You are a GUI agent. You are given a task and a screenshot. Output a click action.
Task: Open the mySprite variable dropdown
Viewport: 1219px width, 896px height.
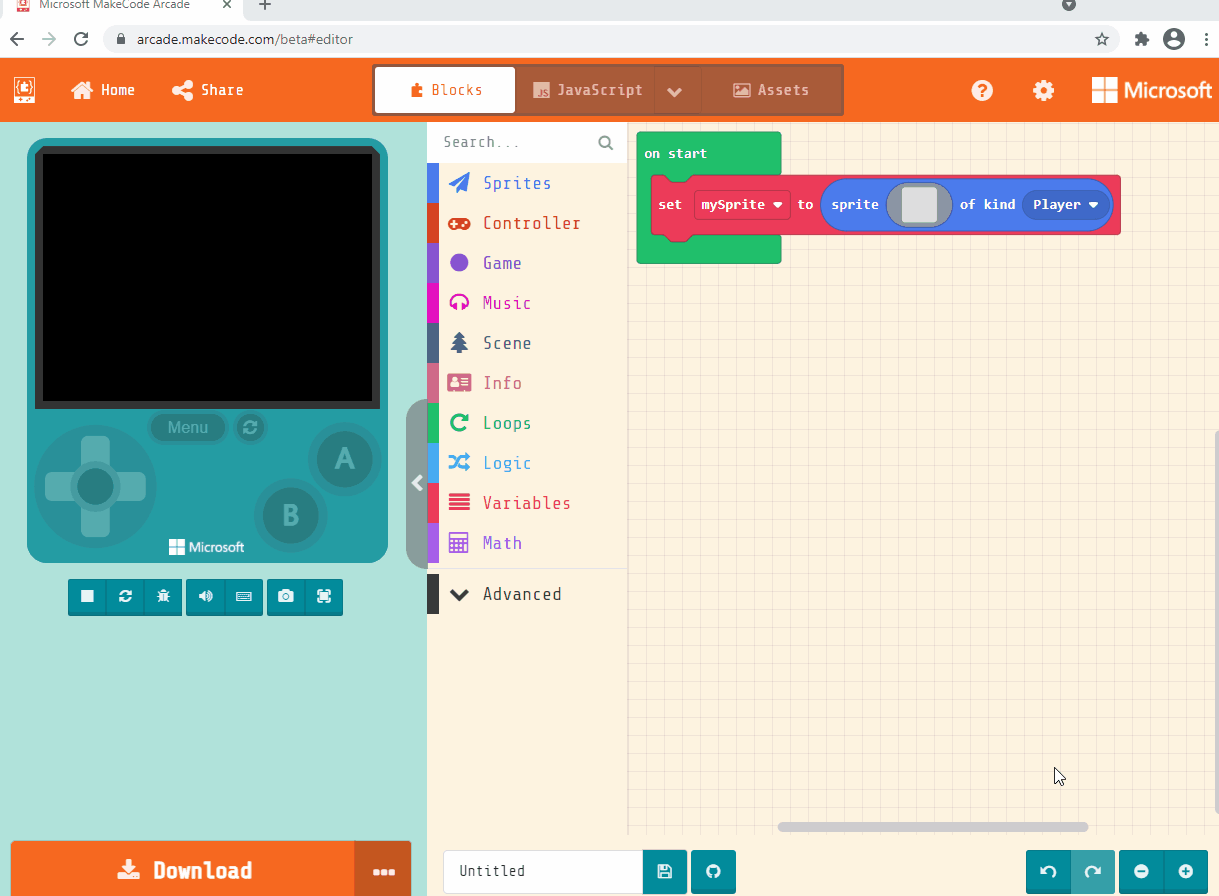(x=741, y=205)
